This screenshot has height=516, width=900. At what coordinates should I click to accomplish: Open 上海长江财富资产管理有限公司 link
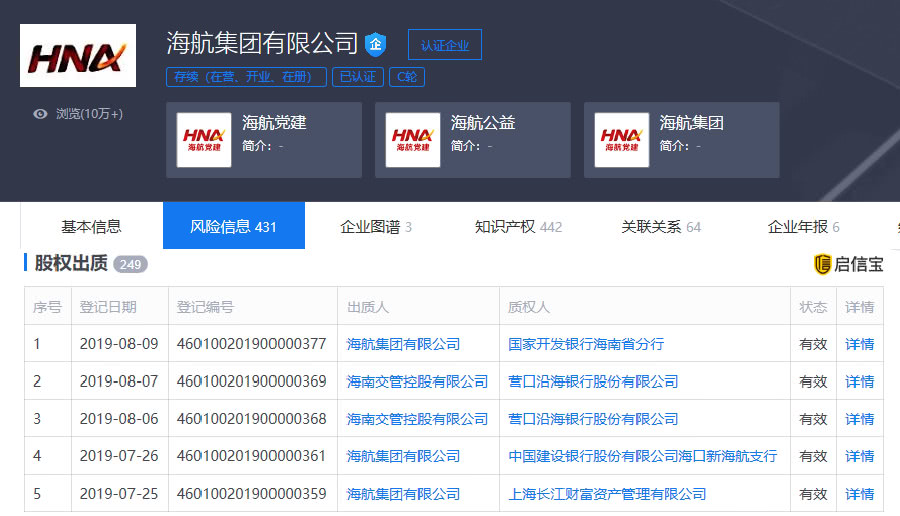(607, 494)
